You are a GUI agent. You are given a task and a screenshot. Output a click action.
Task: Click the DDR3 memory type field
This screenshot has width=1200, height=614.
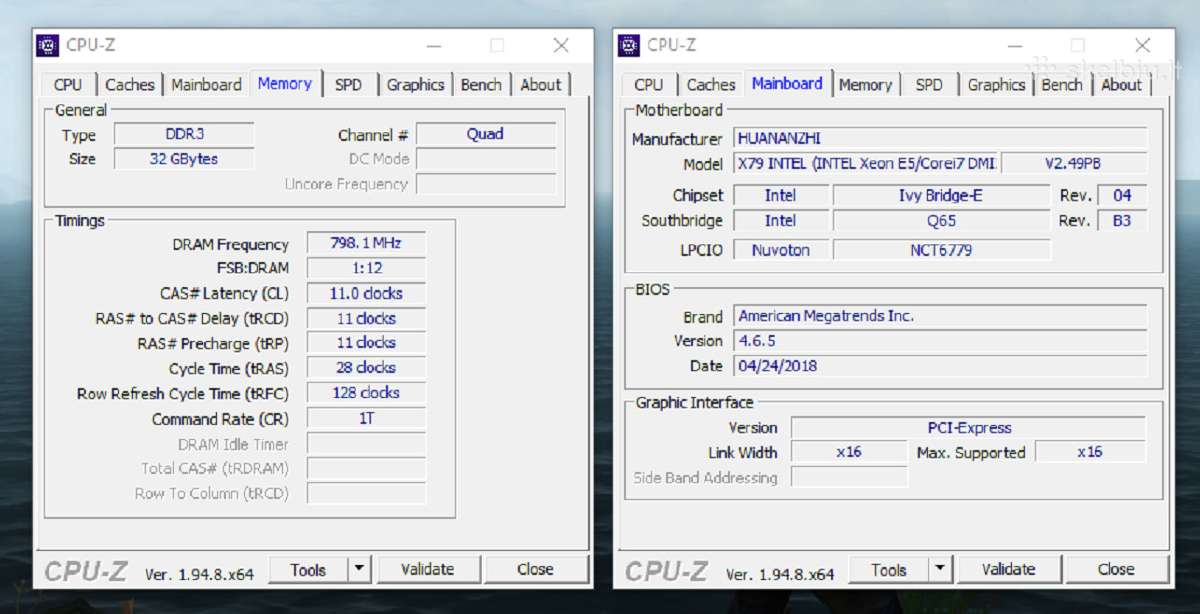(184, 134)
